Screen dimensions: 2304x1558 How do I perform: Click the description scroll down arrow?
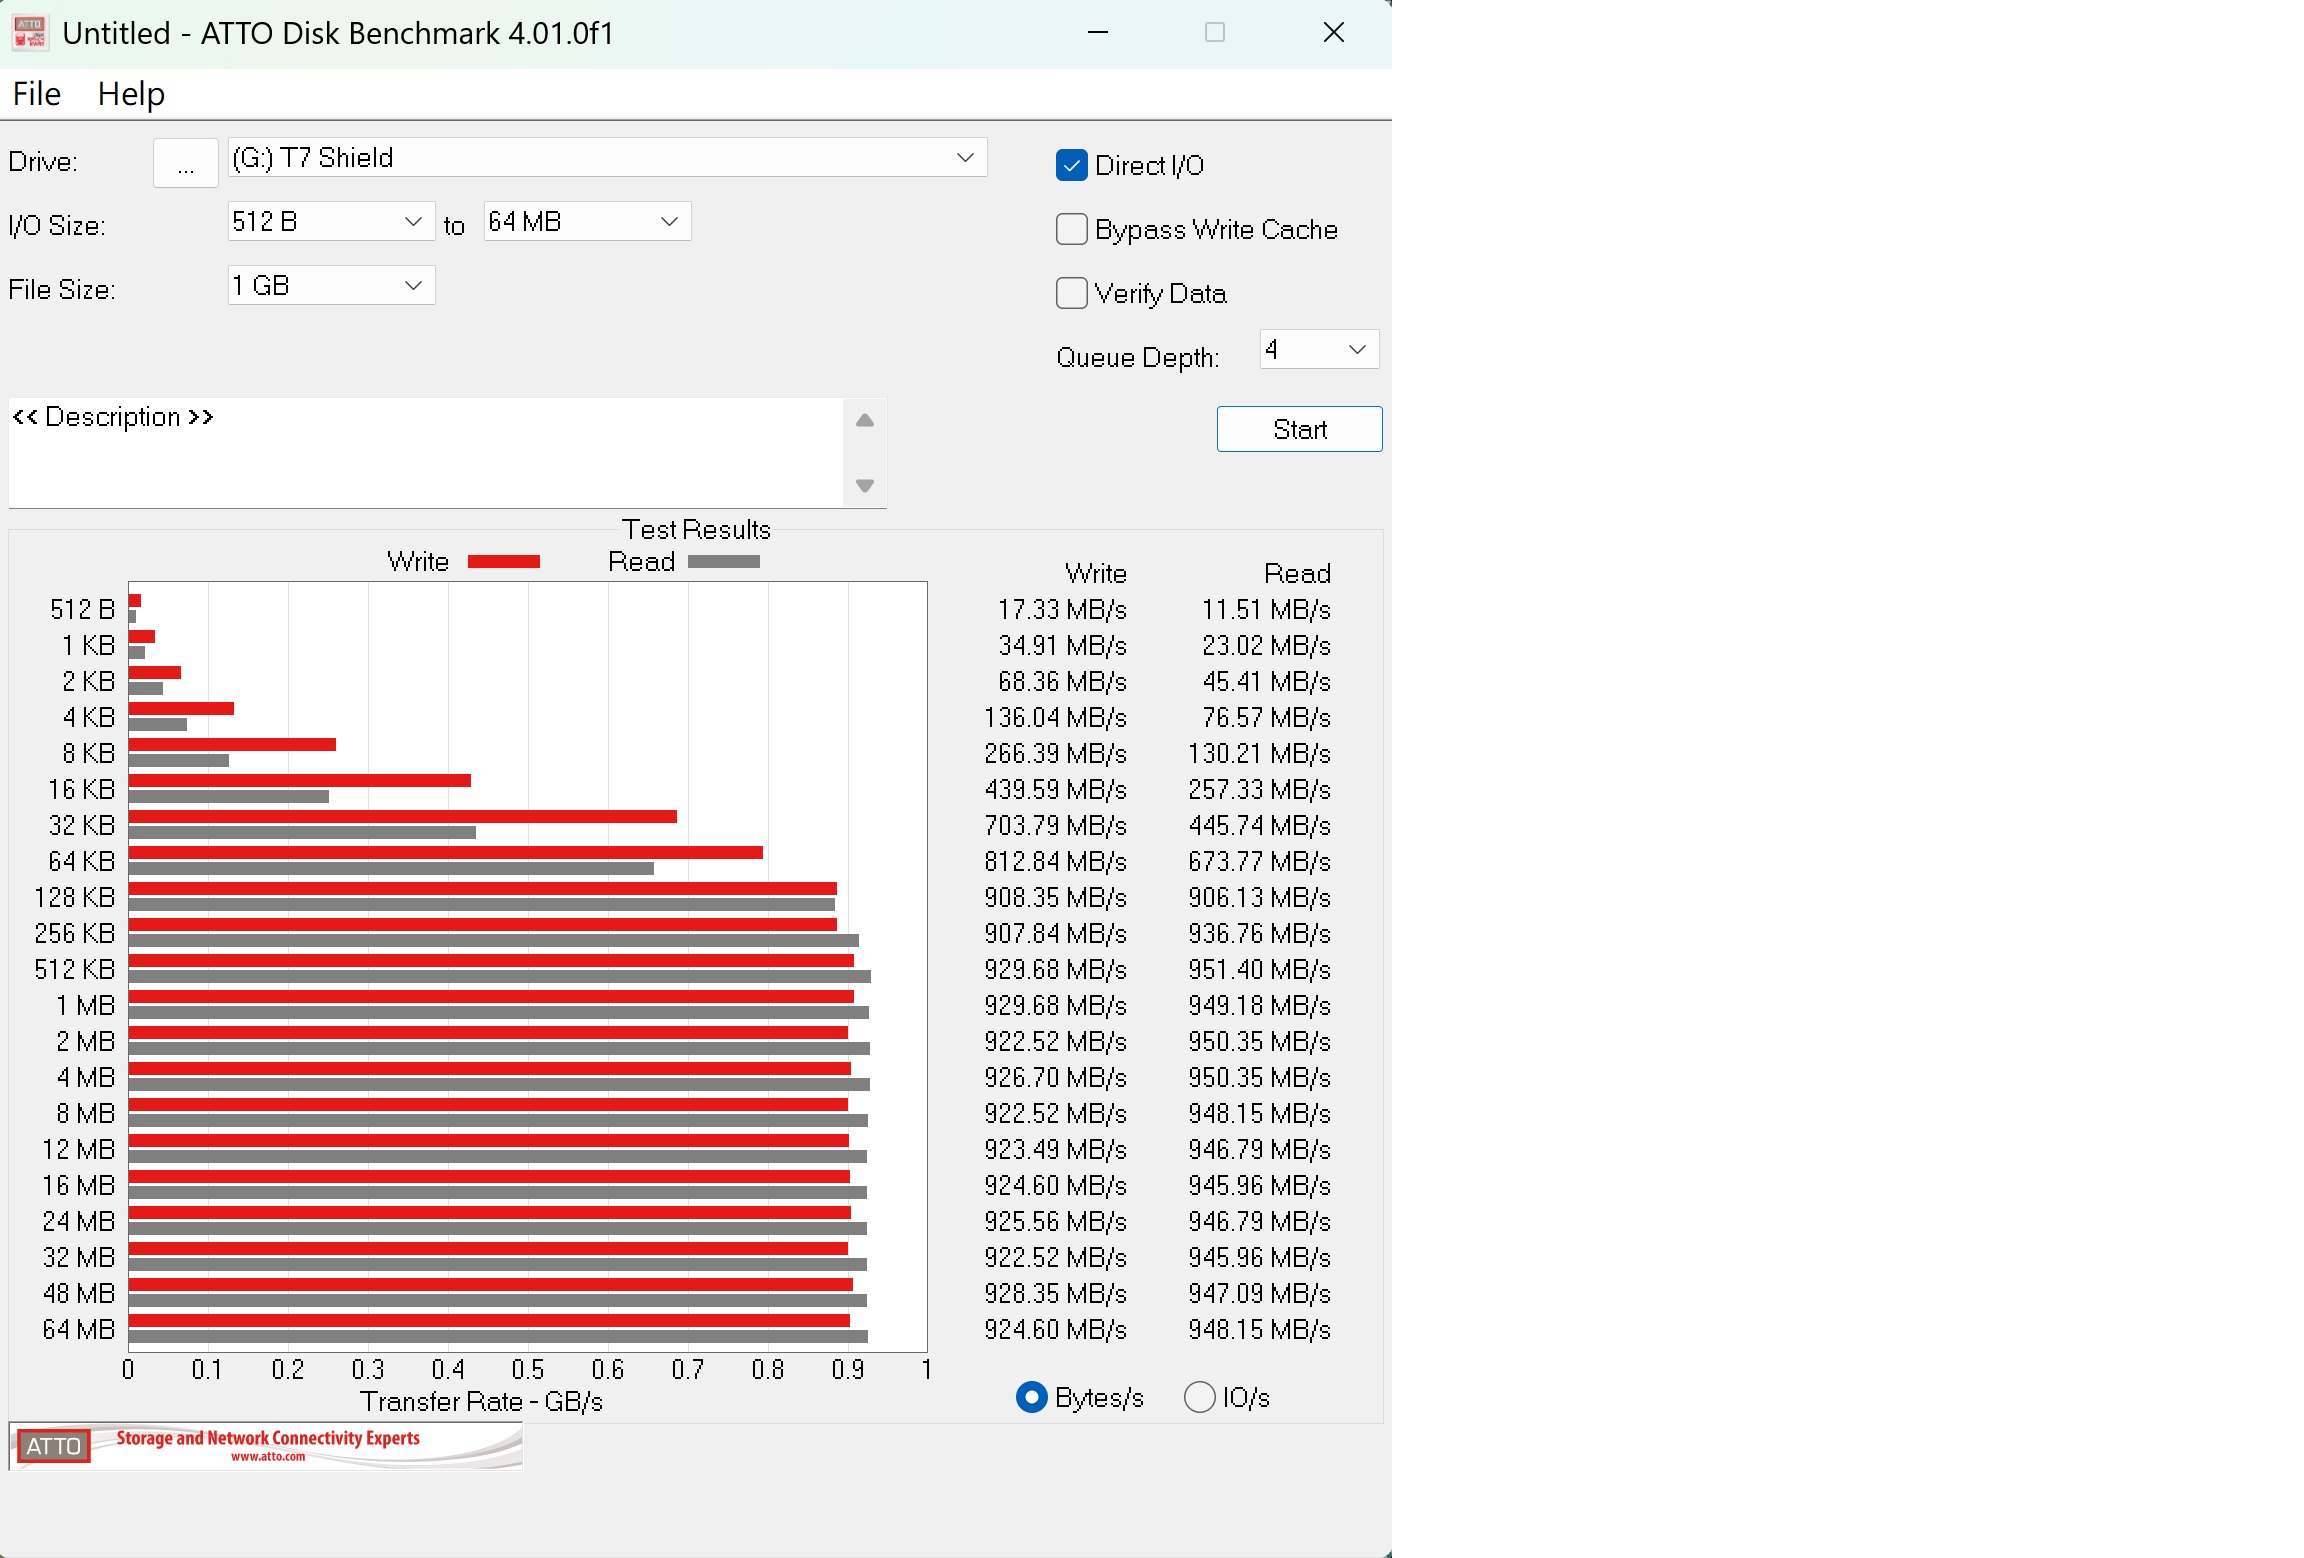(865, 486)
